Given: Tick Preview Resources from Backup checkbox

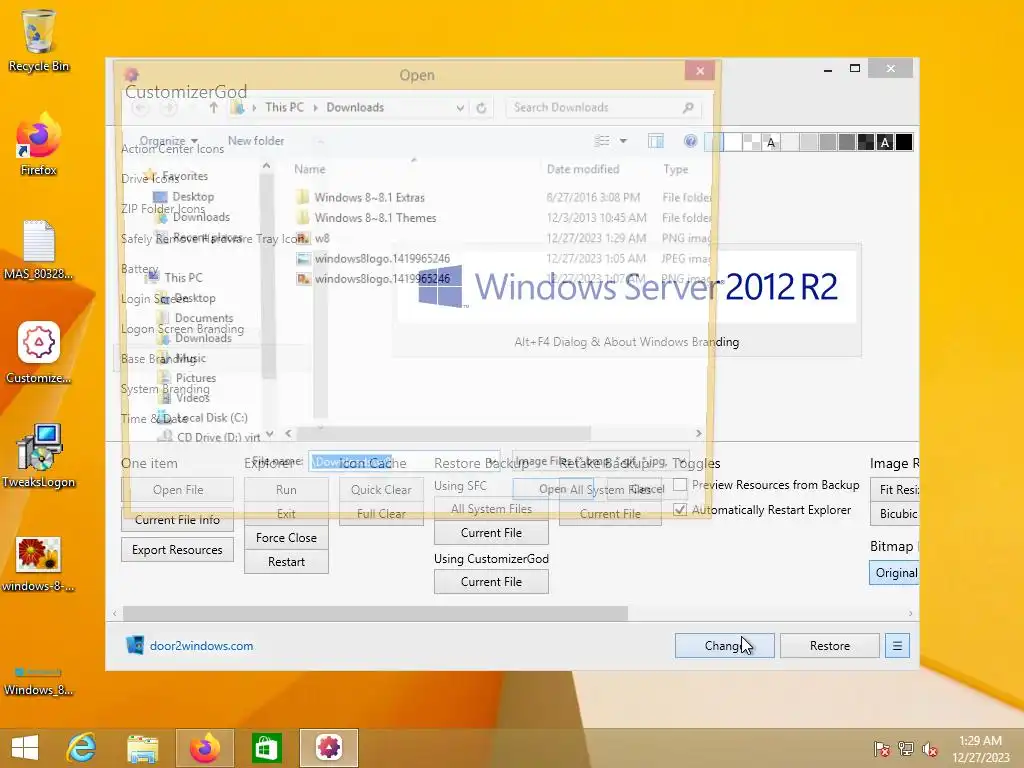Looking at the screenshot, I should 680,485.
